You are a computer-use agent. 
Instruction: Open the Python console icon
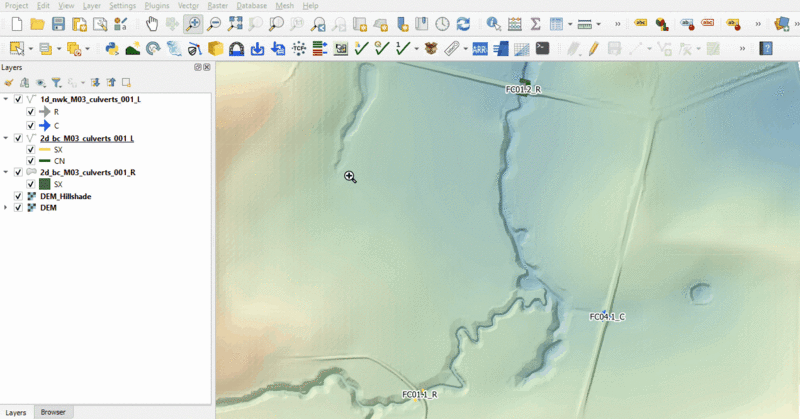111,48
